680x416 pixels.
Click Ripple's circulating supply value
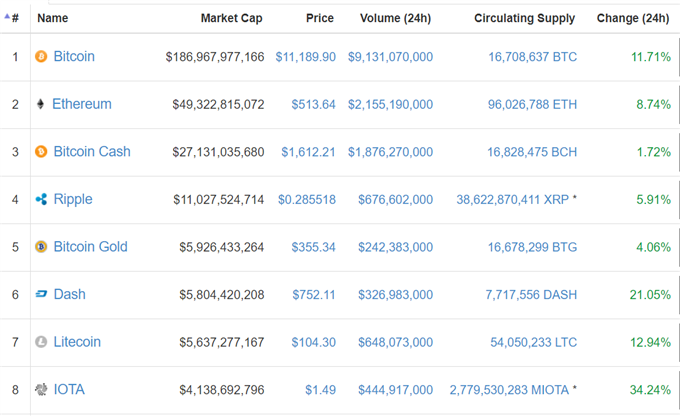[x=512, y=200]
